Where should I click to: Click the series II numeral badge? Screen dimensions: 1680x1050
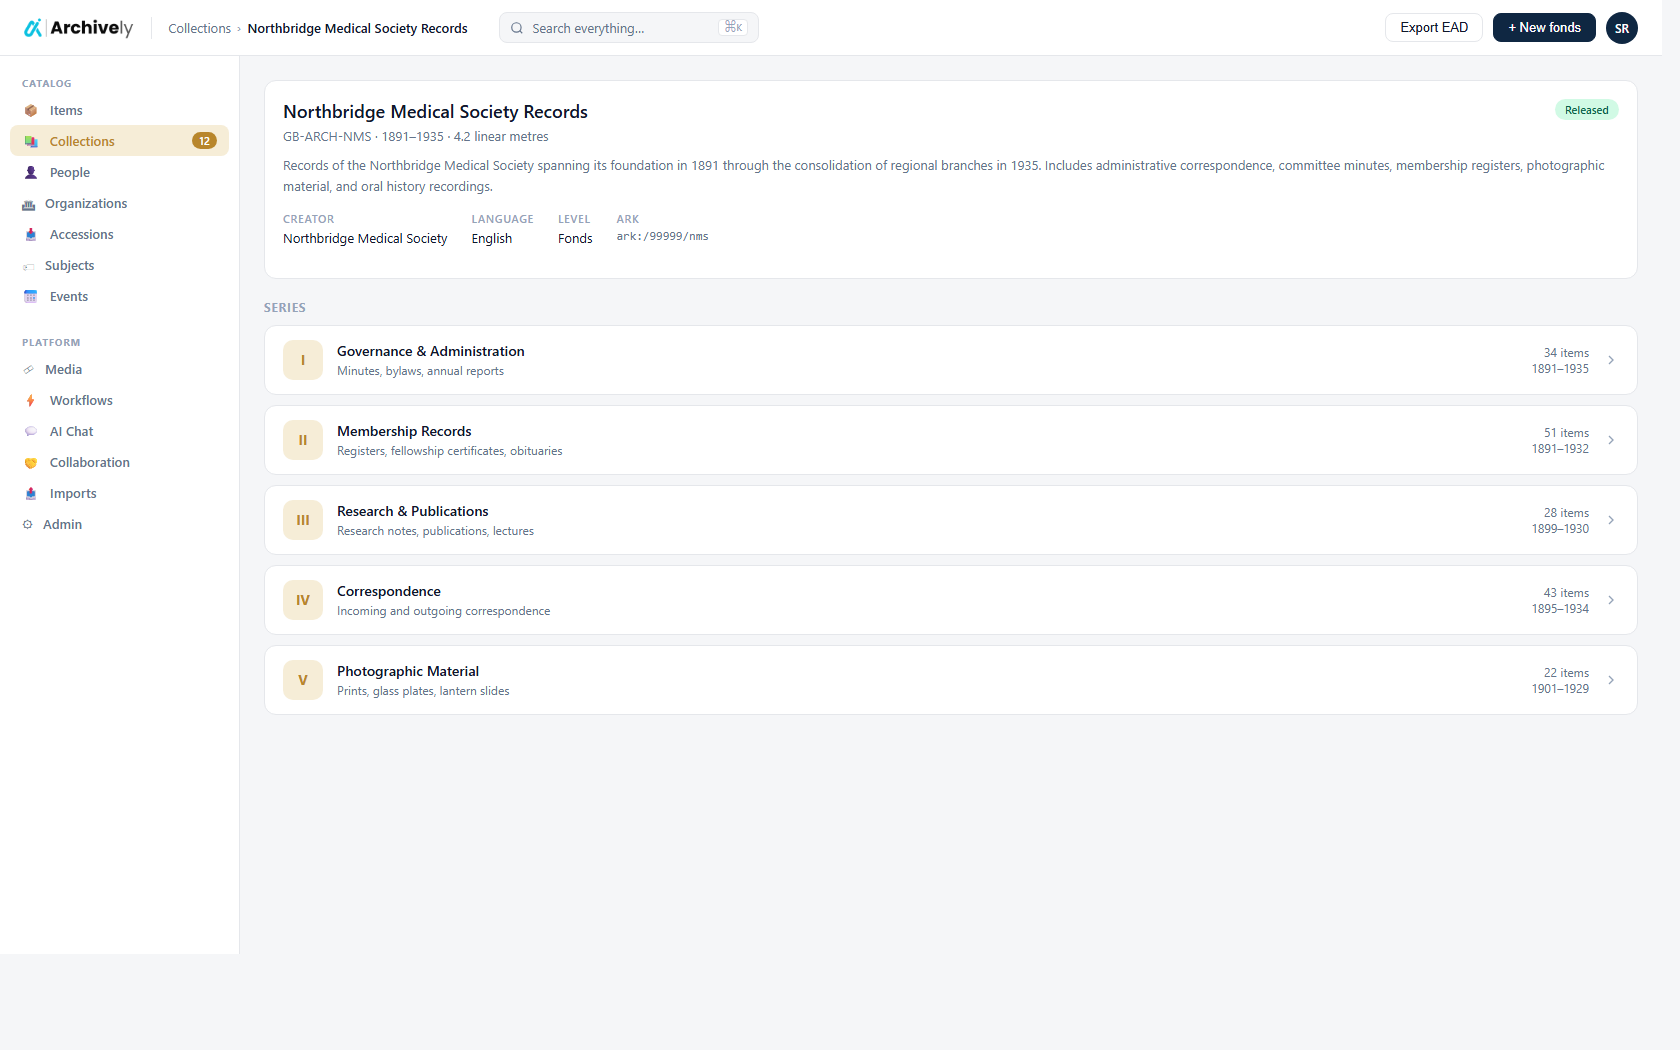point(303,440)
